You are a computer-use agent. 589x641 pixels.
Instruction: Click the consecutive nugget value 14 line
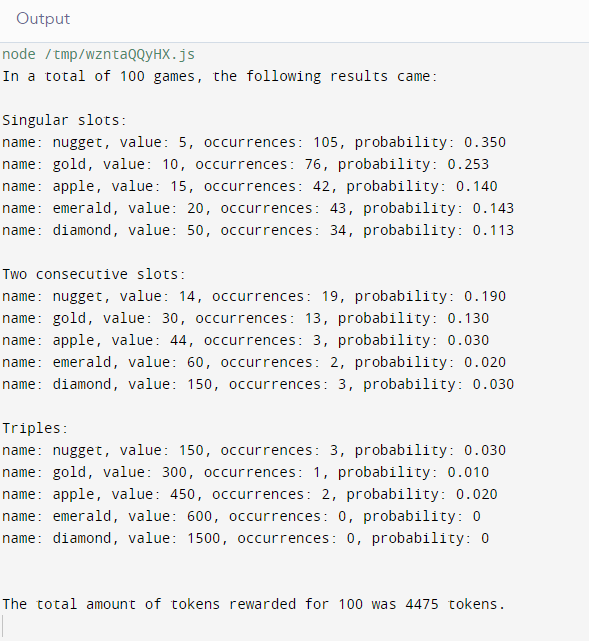coord(254,296)
